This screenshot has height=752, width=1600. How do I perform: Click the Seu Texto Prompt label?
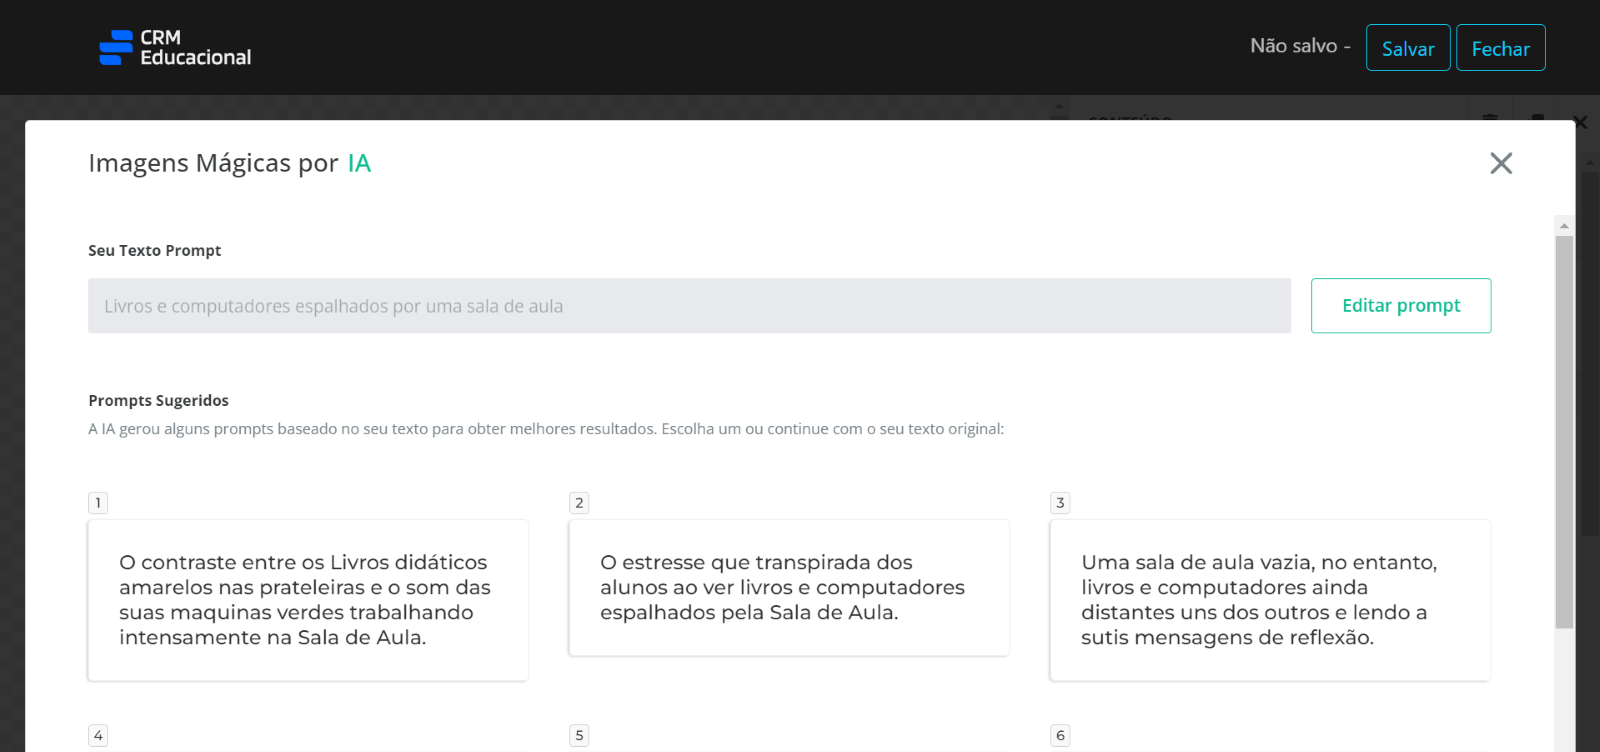[x=154, y=251]
